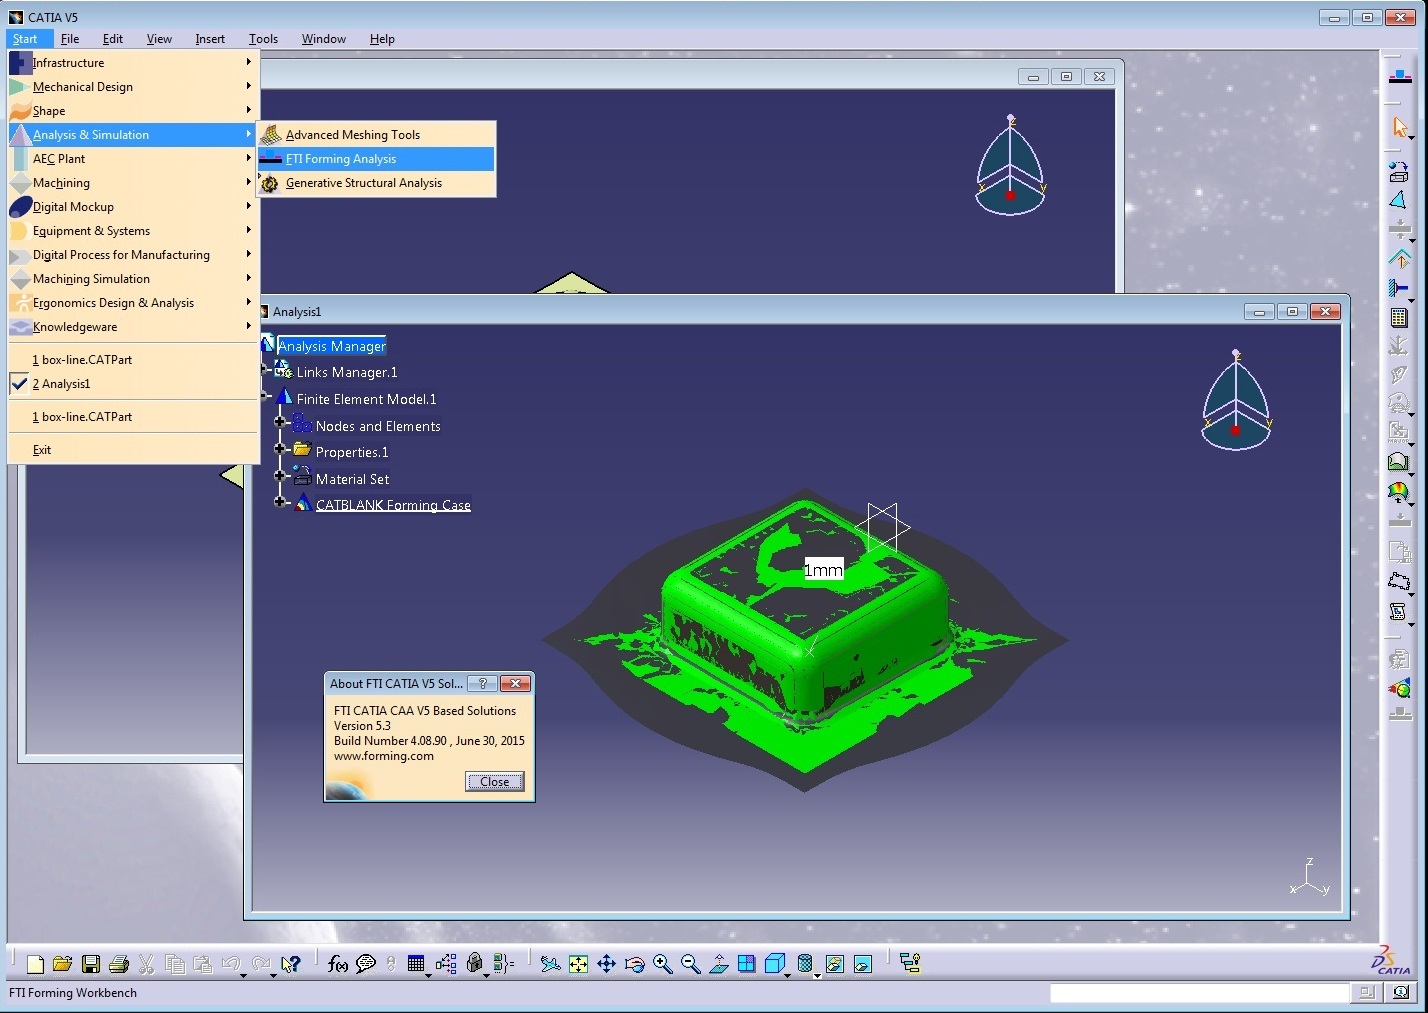Open the view mode dropdown arrow beside the cylinder icon

point(818,974)
